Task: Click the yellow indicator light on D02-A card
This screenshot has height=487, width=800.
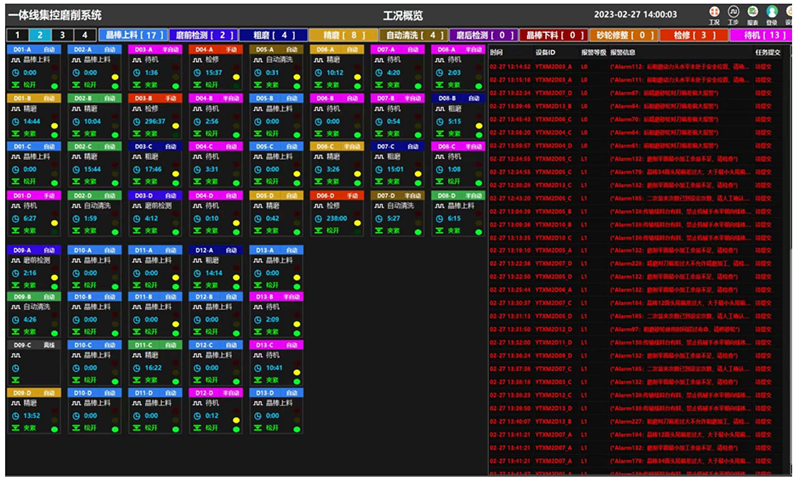Action: click(x=116, y=77)
